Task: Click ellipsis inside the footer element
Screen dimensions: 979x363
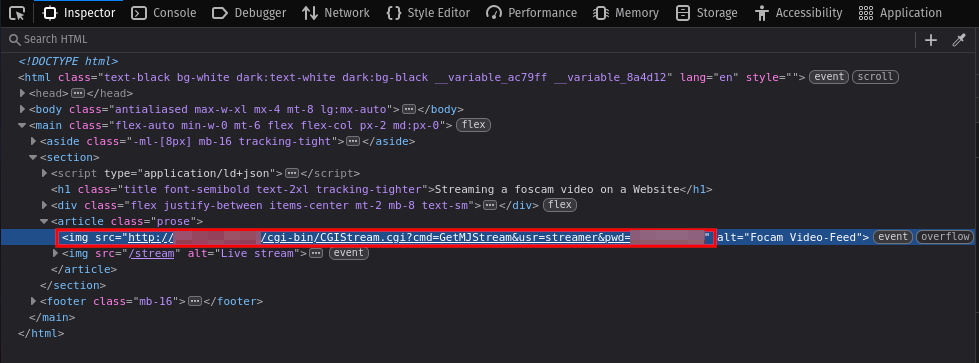Action: [195, 301]
